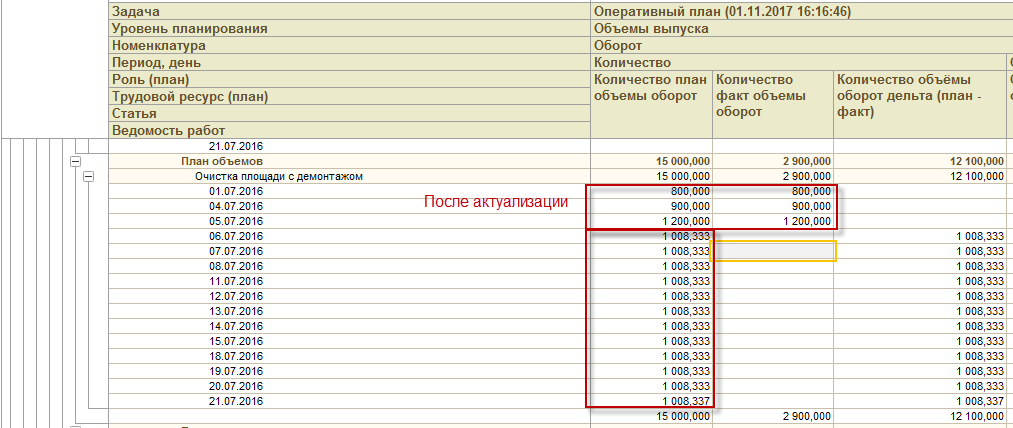Select the 05.07.2016 date row

[x=236, y=221]
